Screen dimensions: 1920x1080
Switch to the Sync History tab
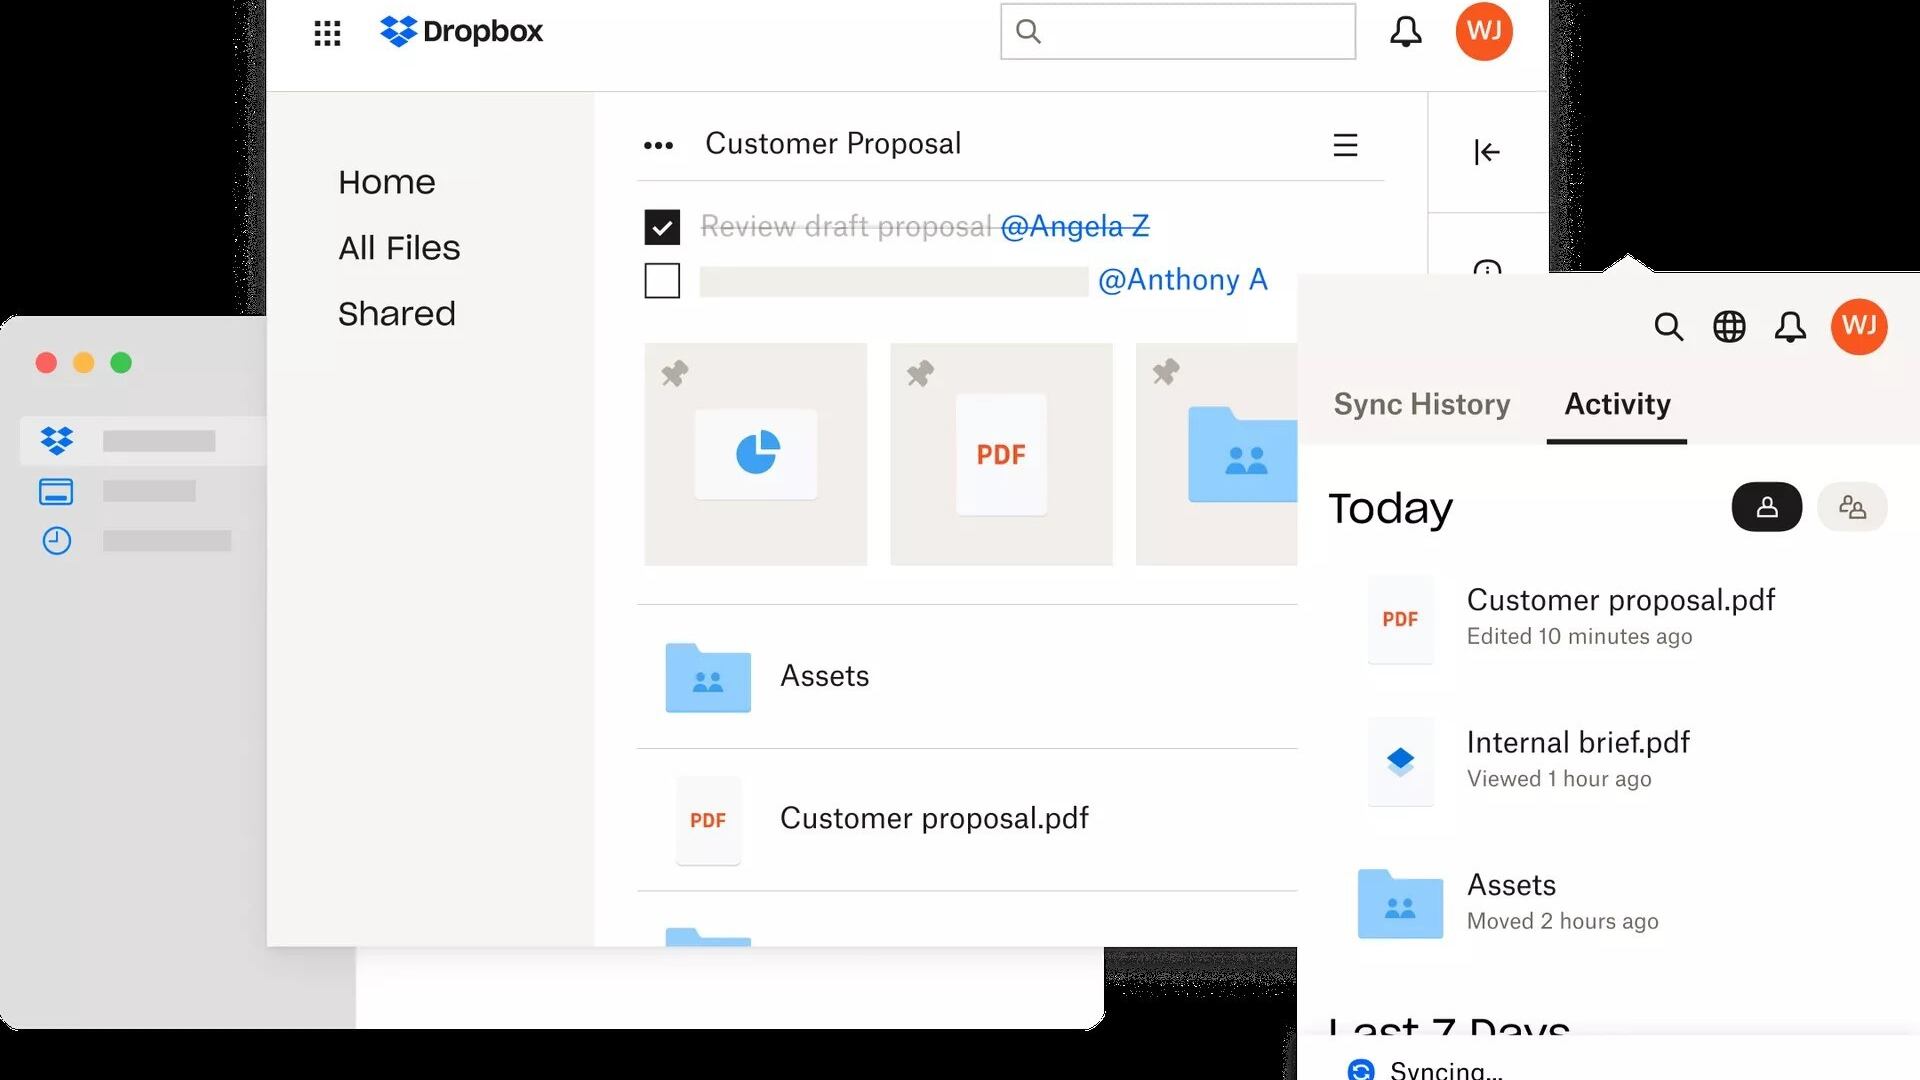[1421, 404]
